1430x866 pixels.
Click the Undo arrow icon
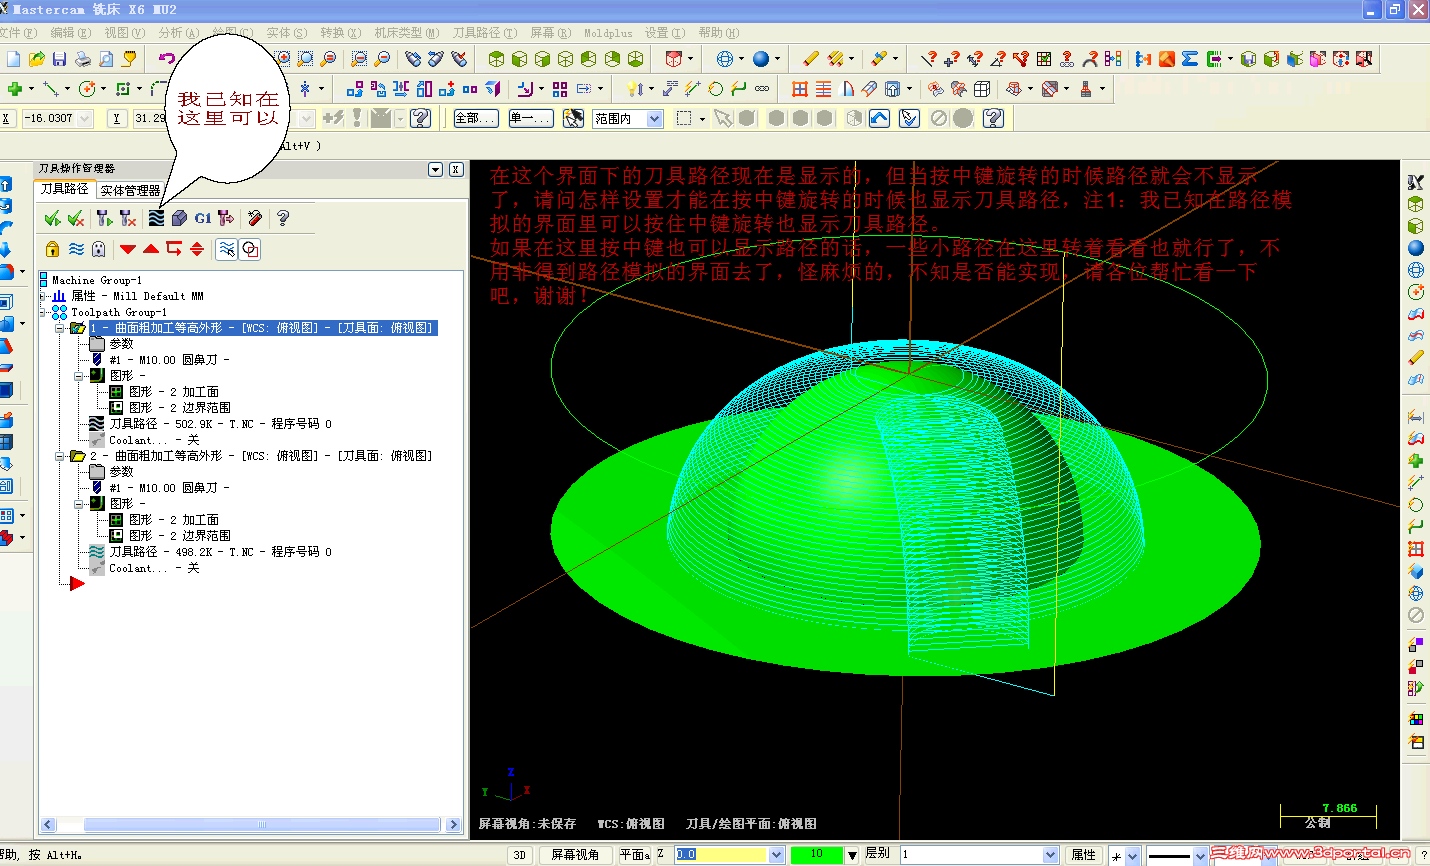(167, 59)
